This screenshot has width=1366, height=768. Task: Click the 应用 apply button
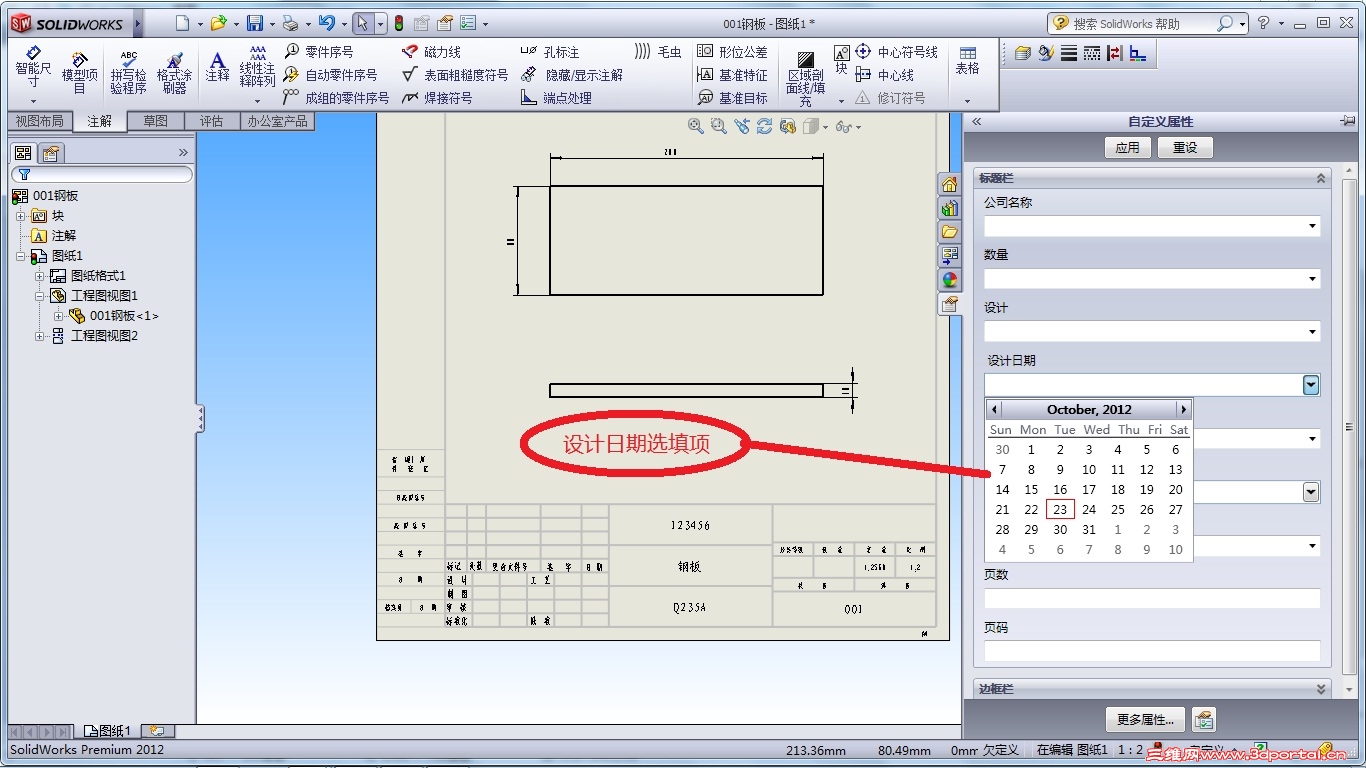pos(1128,147)
